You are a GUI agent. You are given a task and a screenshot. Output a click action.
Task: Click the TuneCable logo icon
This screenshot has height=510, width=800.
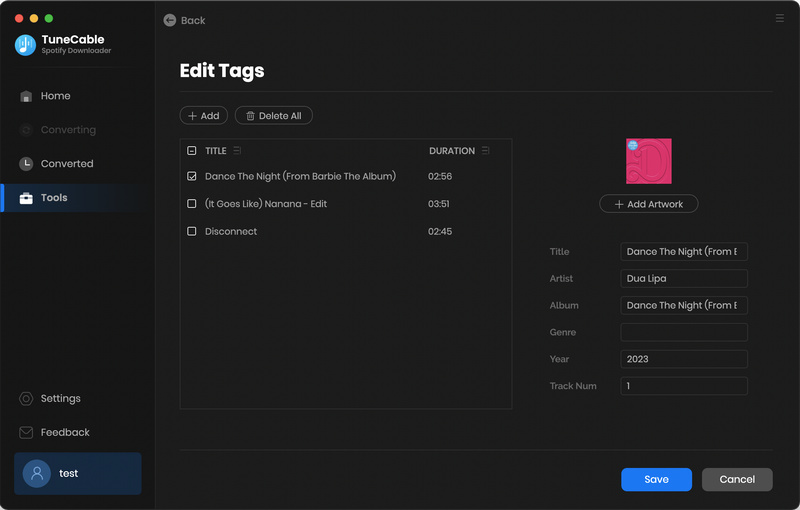coord(25,45)
